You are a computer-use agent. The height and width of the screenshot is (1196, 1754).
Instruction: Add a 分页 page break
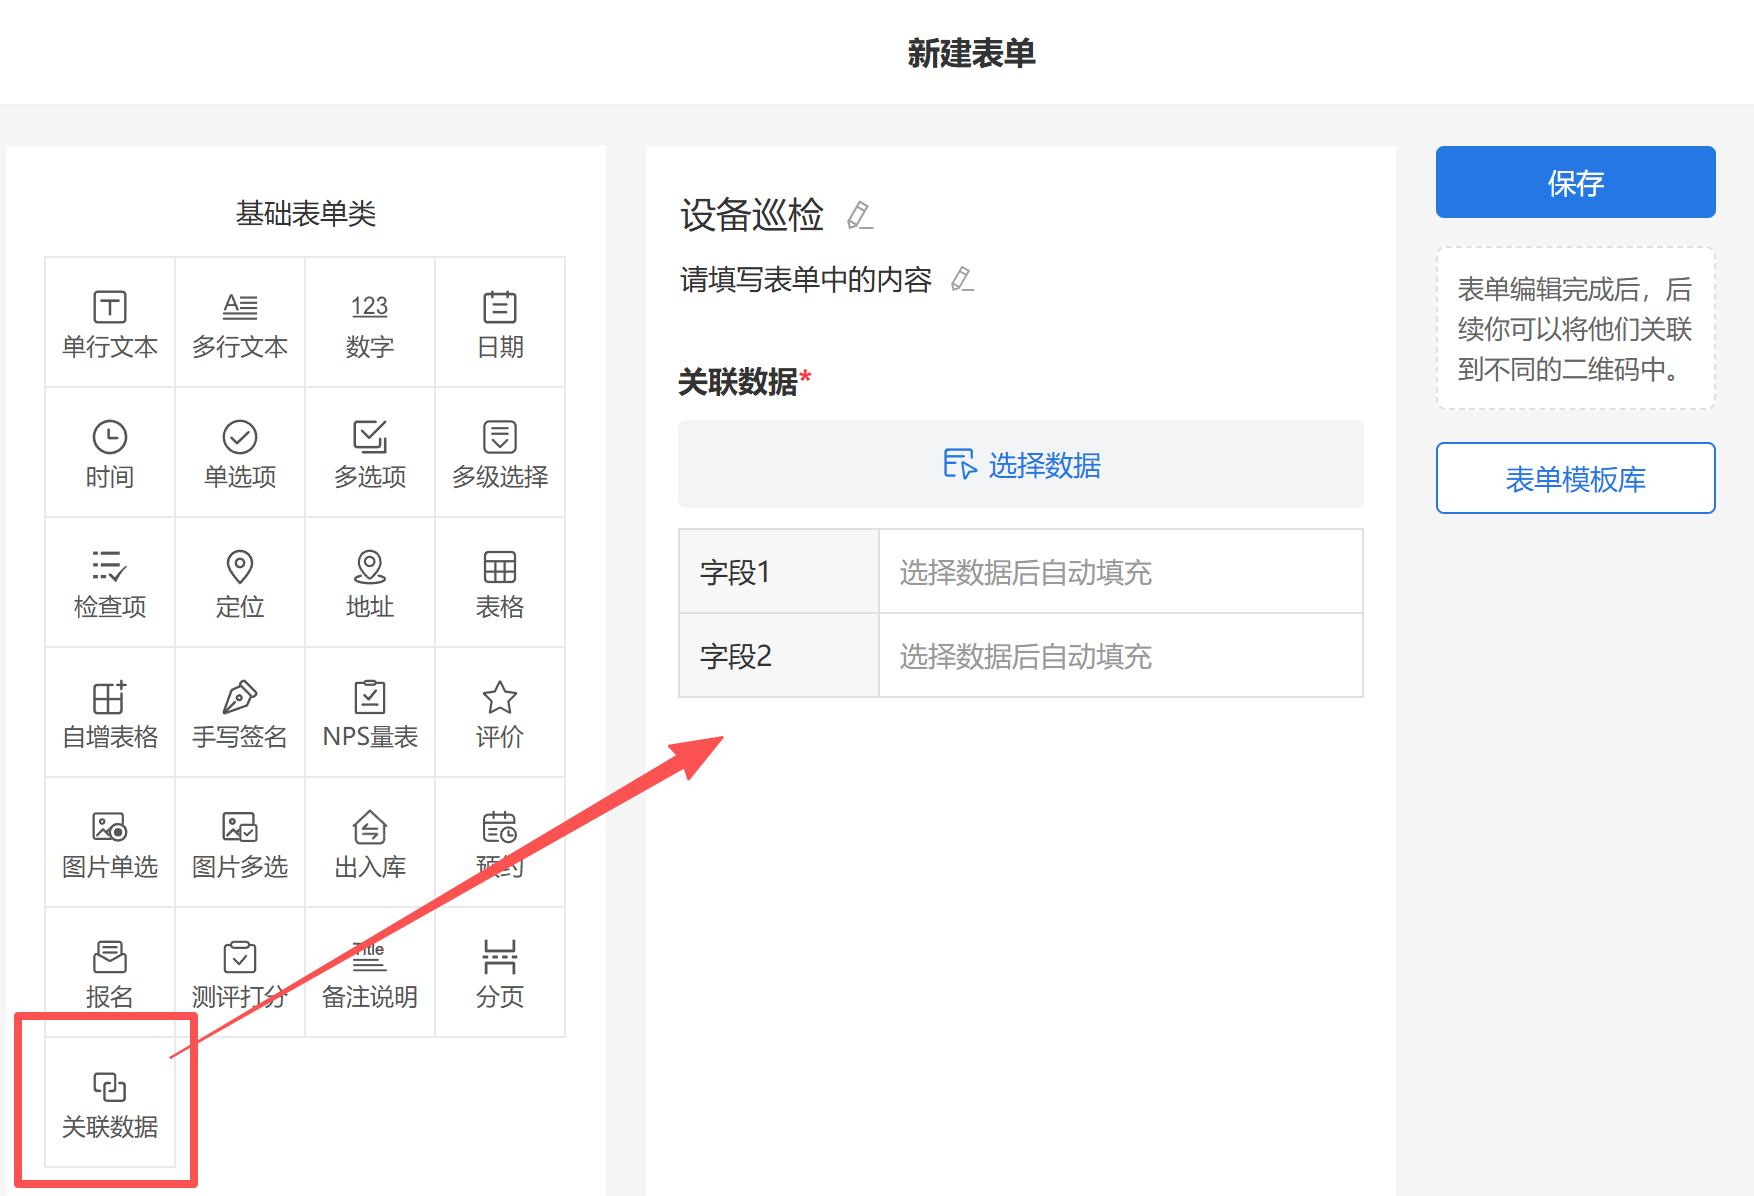(500, 972)
